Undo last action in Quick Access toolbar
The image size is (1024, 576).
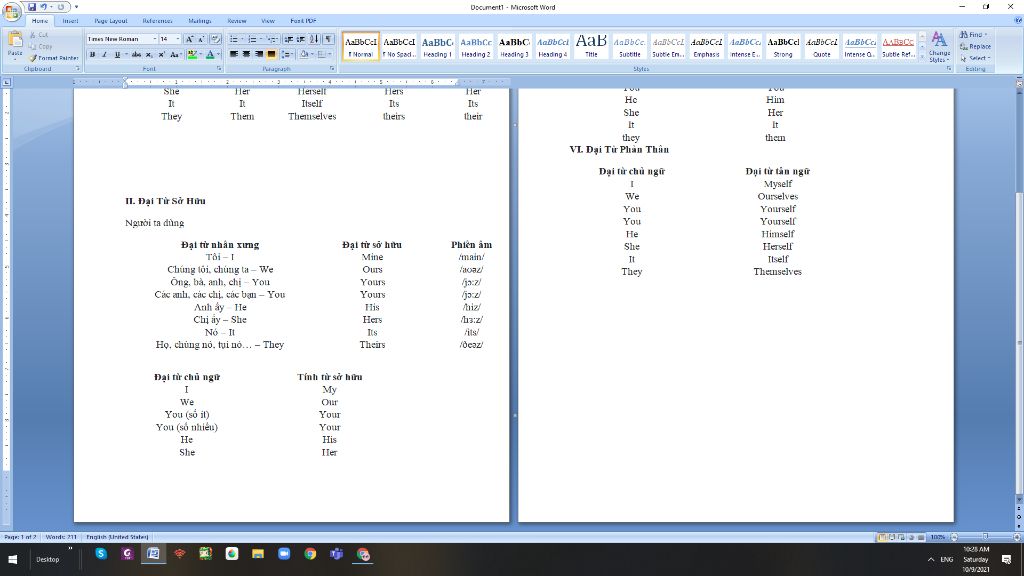(x=44, y=7)
